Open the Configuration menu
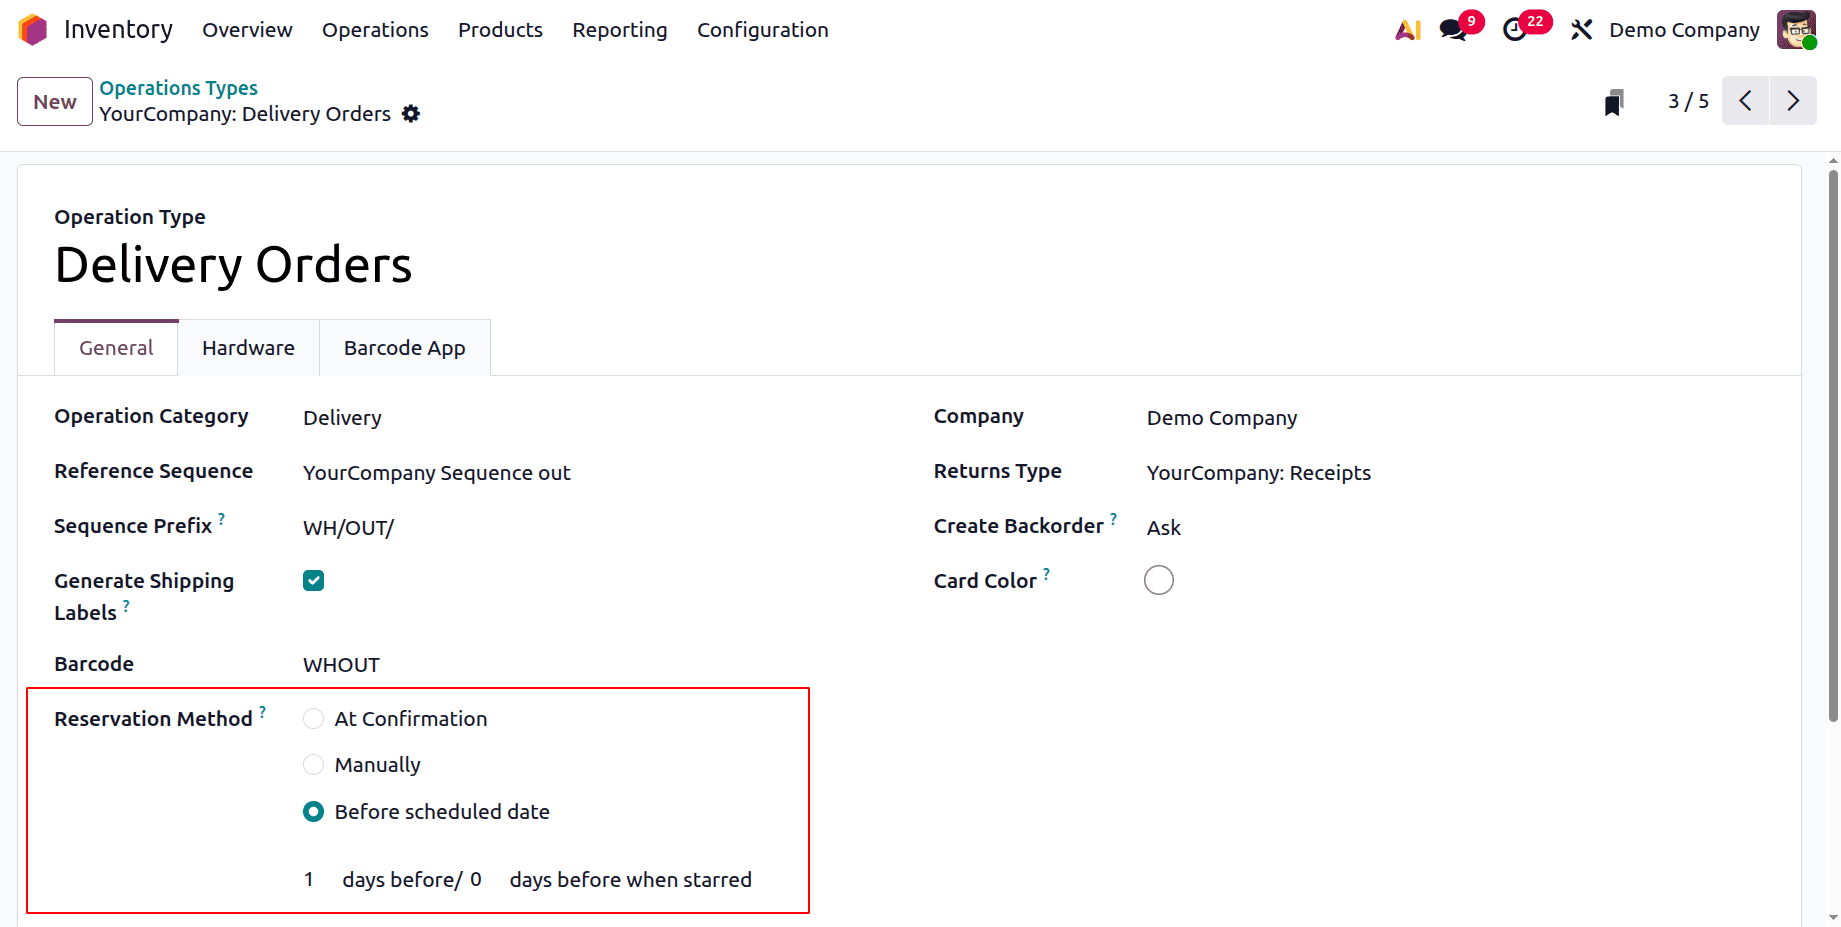Image resolution: width=1841 pixels, height=927 pixels. (763, 30)
